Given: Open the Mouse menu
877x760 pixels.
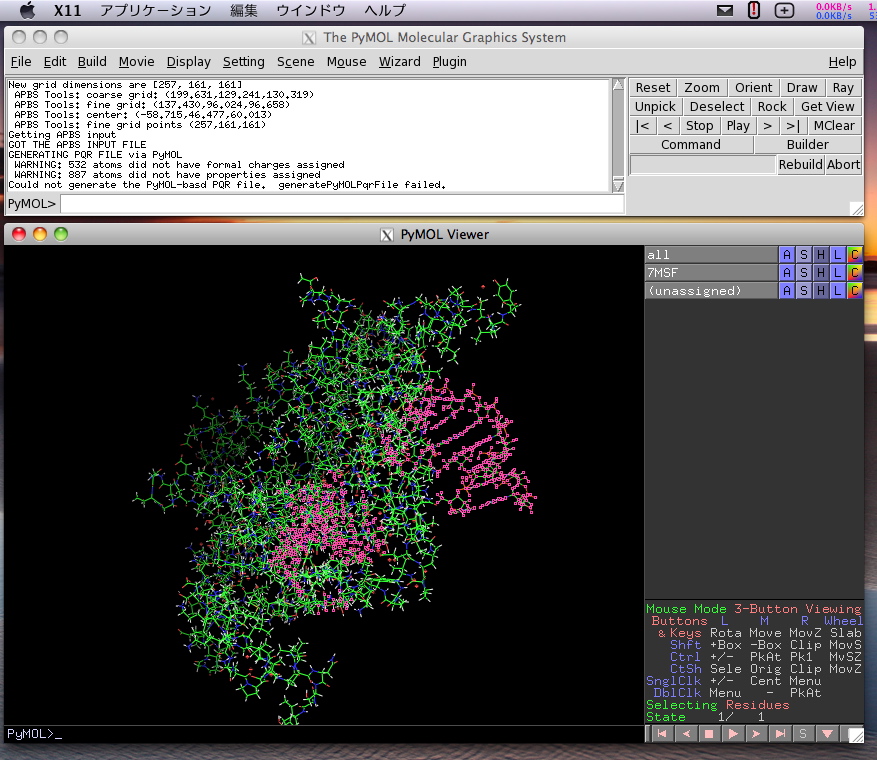Looking at the screenshot, I should pyautogui.click(x=346, y=62).
